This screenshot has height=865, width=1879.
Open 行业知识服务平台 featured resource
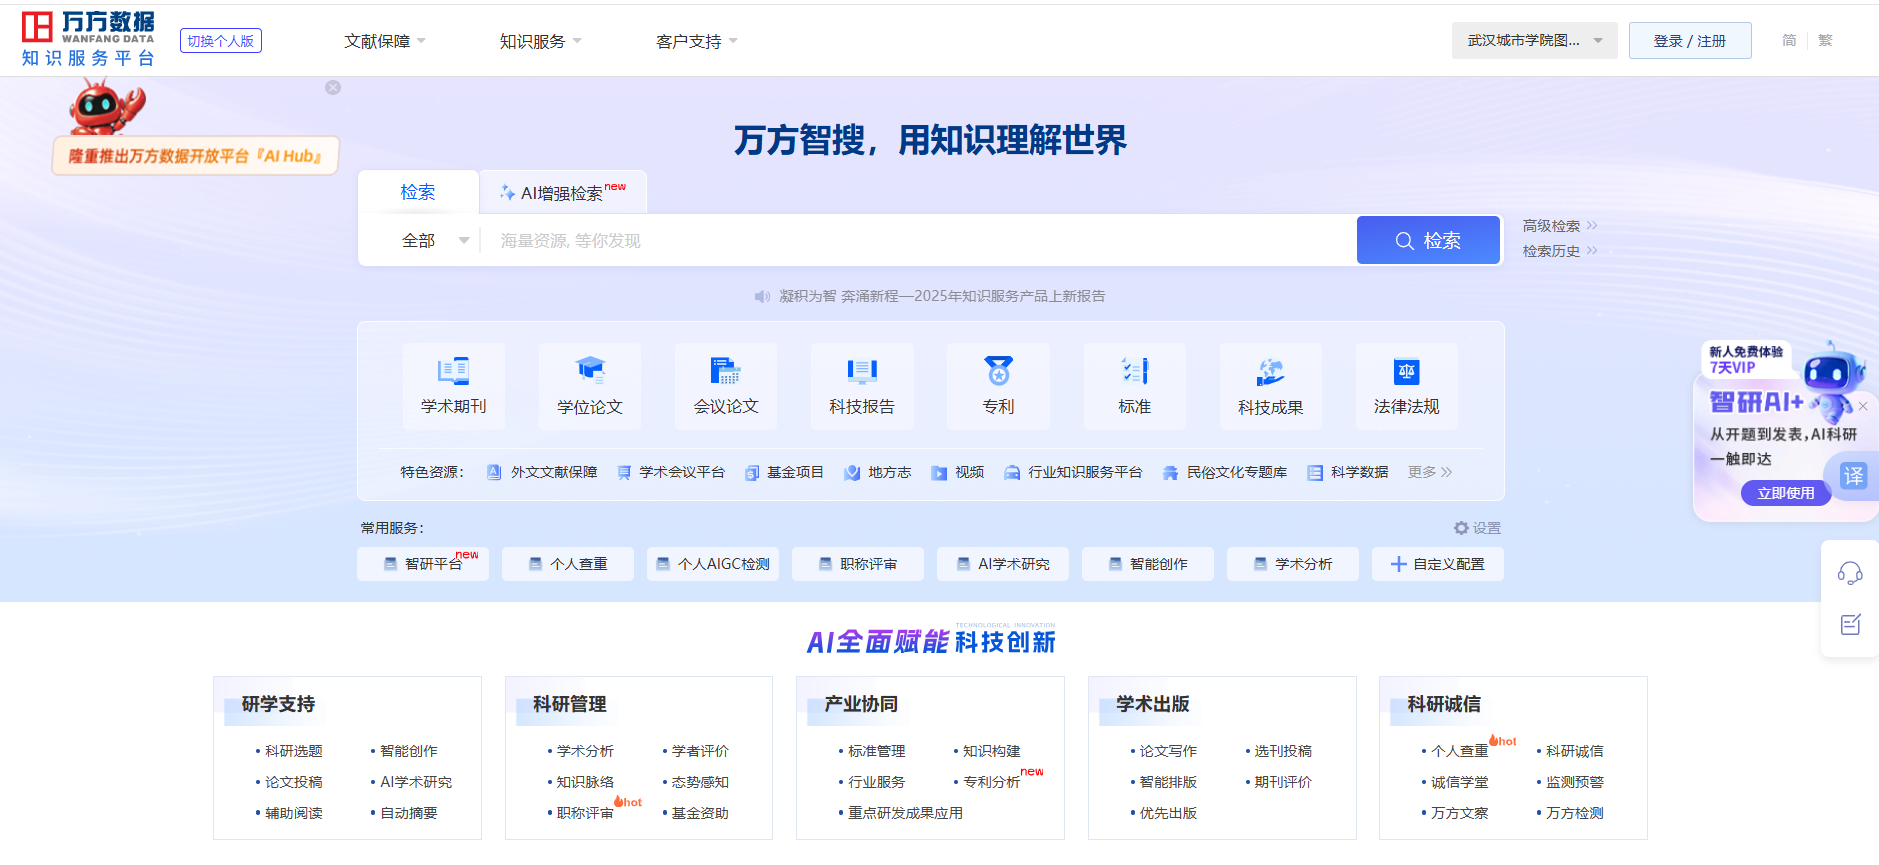(1073, 472)
